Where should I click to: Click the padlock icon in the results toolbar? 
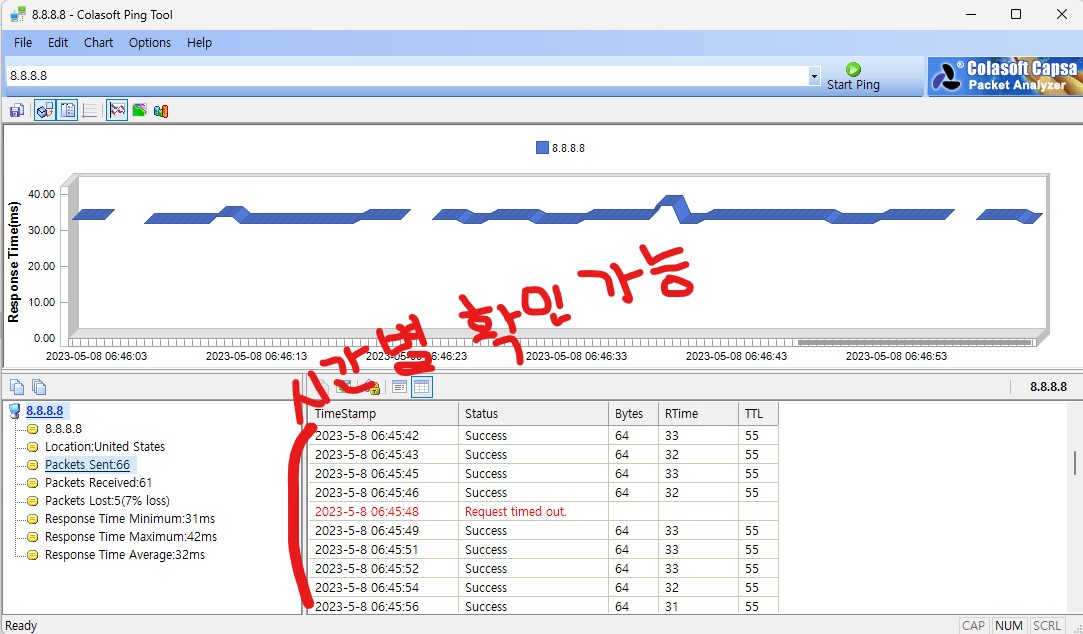coord(372,387)
